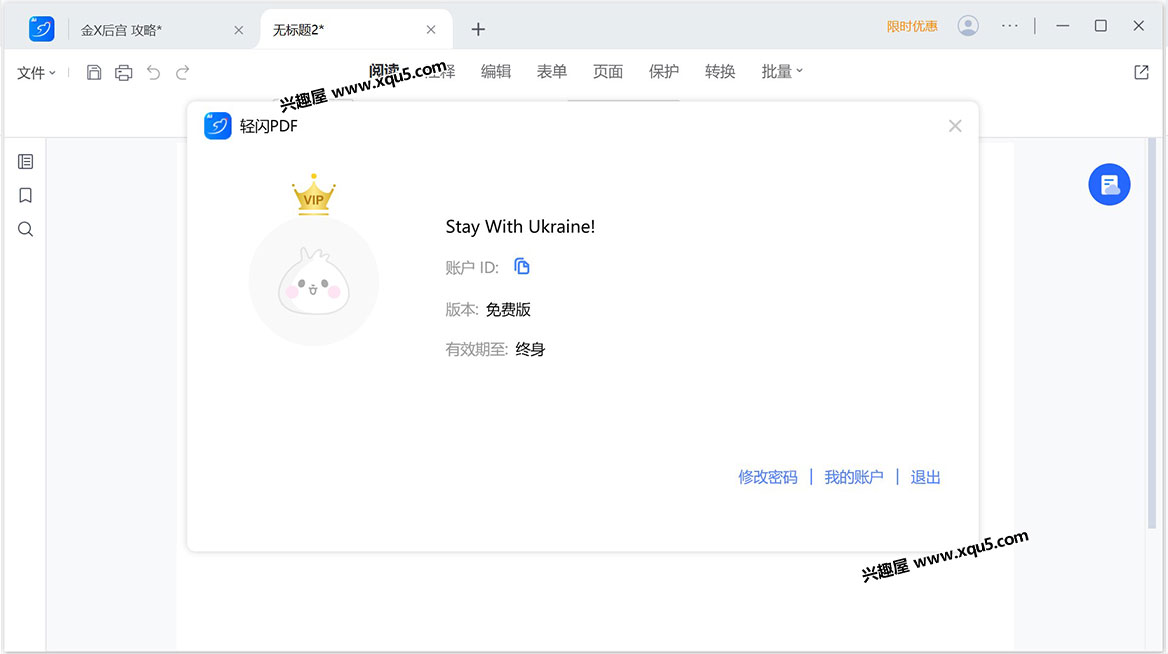Screen dimensions: 1168x654
Task: Click the vertical scrollbar on the right
Action: coord(1152,335)
